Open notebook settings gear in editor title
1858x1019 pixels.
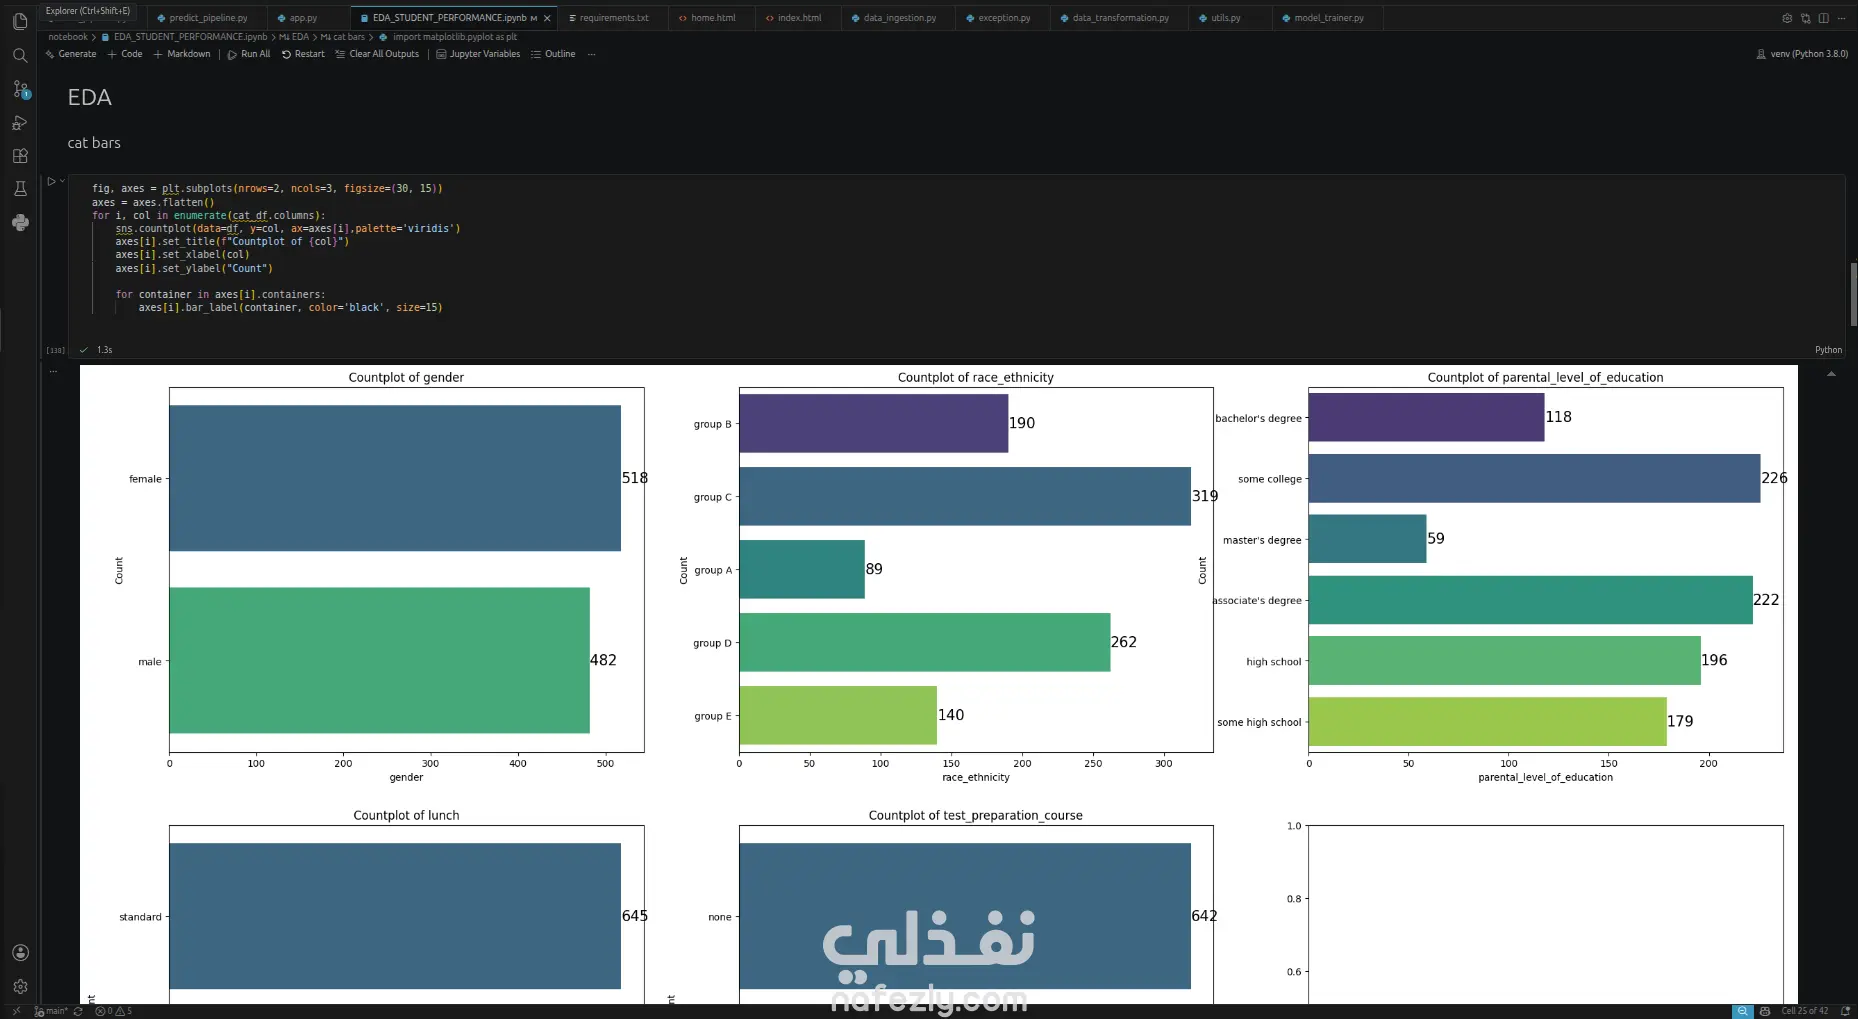1787,18
